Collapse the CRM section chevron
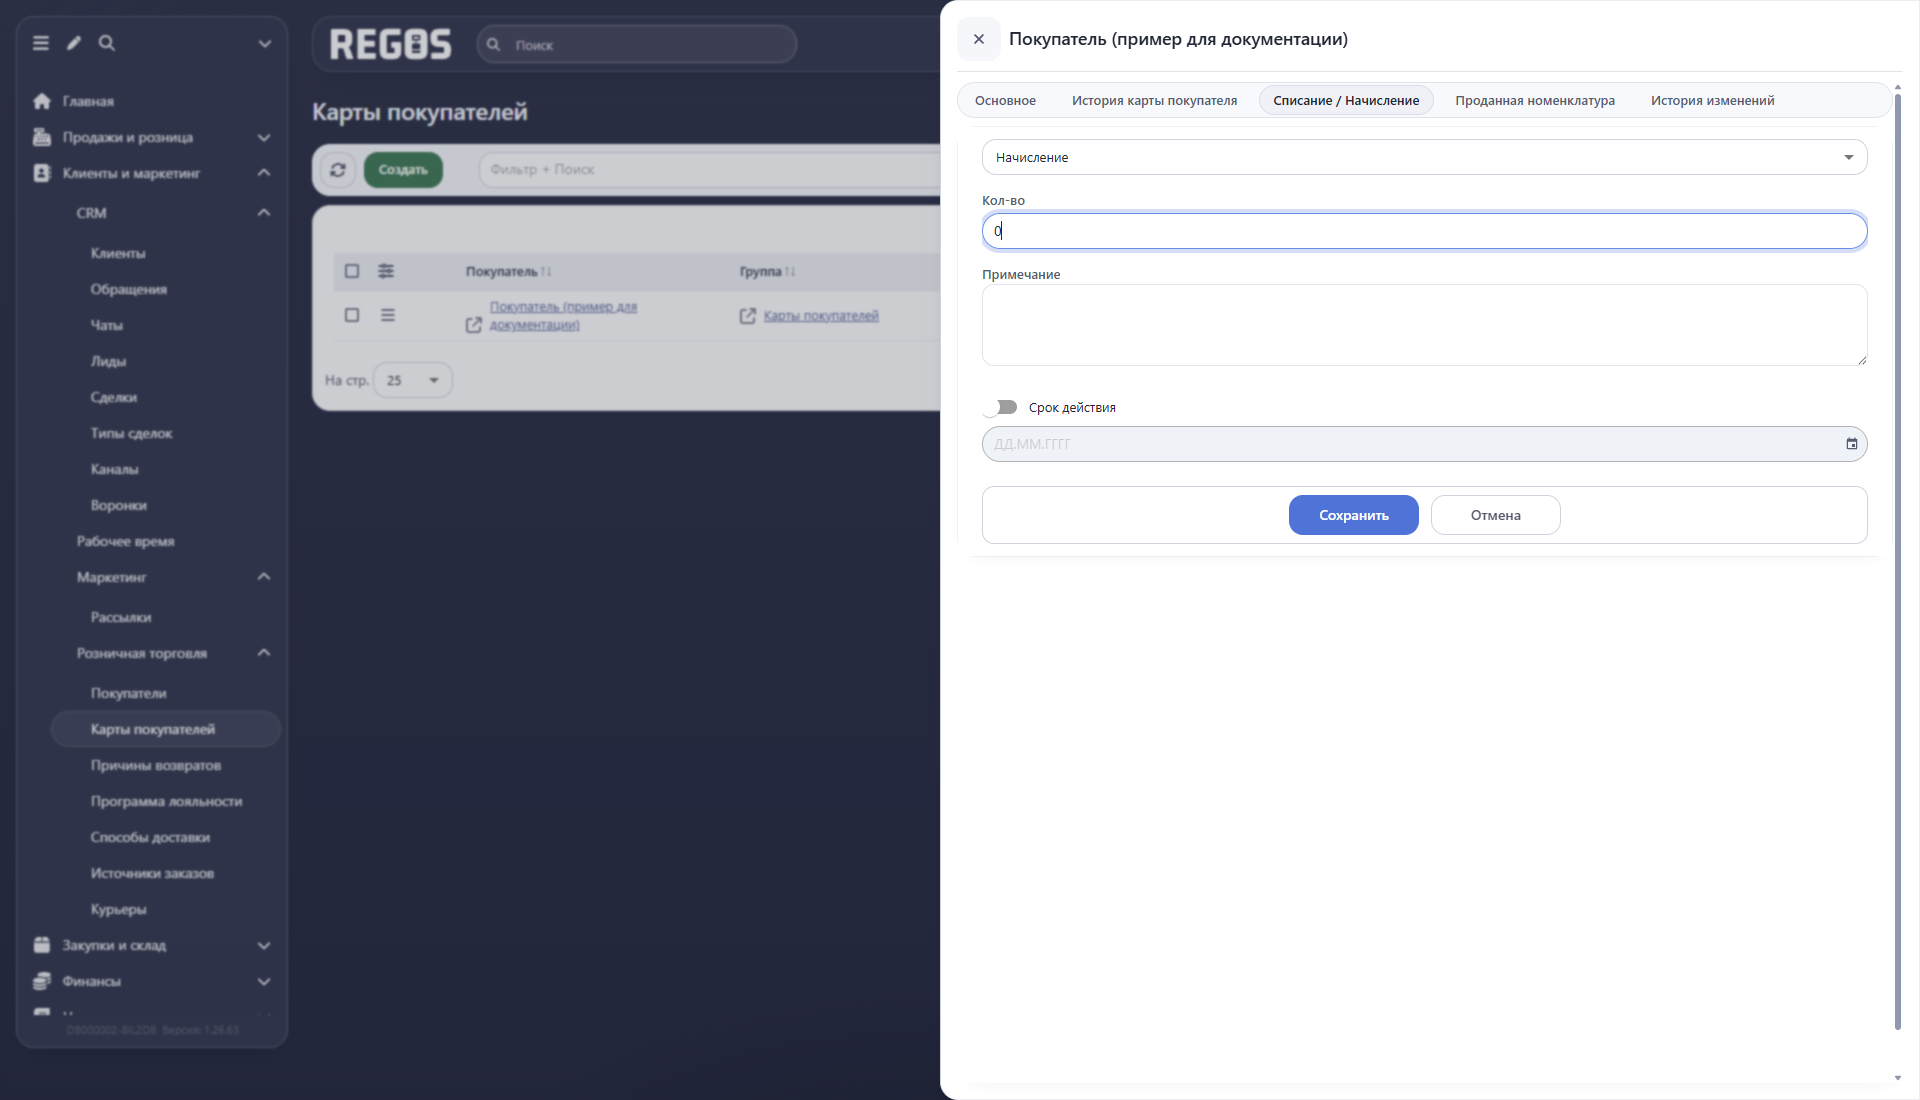The height and width of the screenshot is (1100, 1920). (264, 213)
